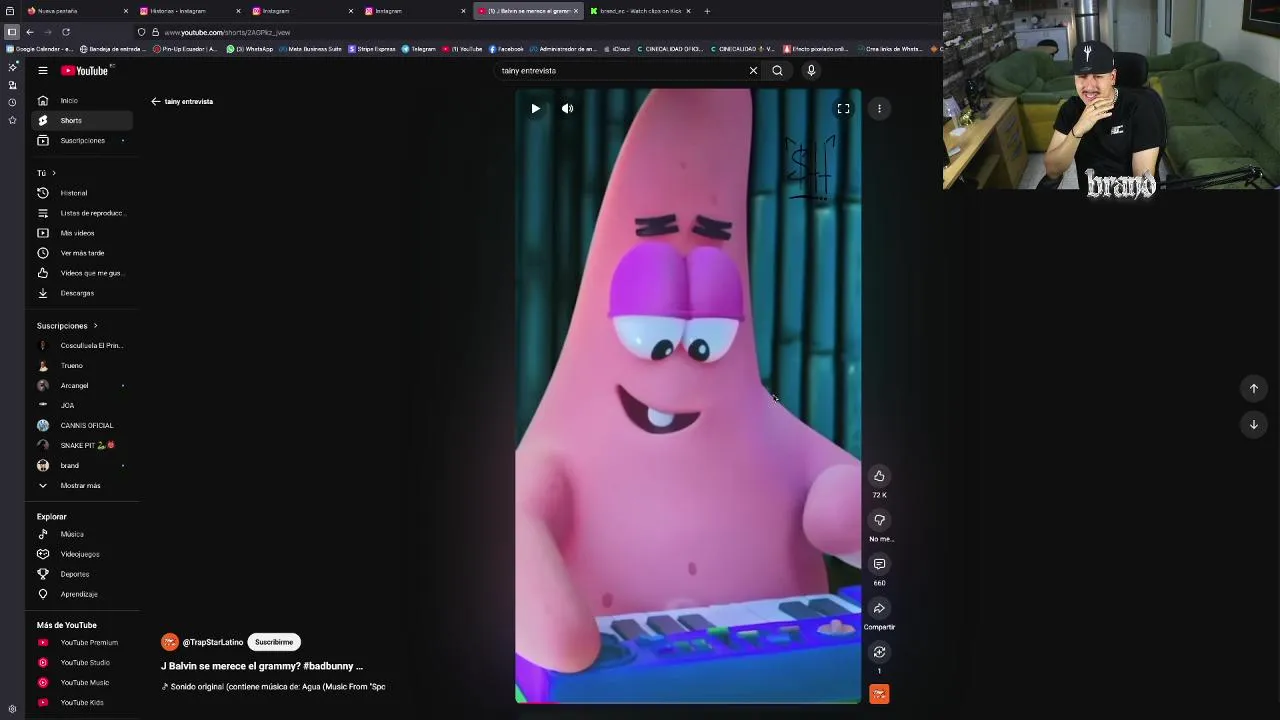
Task: Go back from tainy entrevista results
Action: coord(155,101)
